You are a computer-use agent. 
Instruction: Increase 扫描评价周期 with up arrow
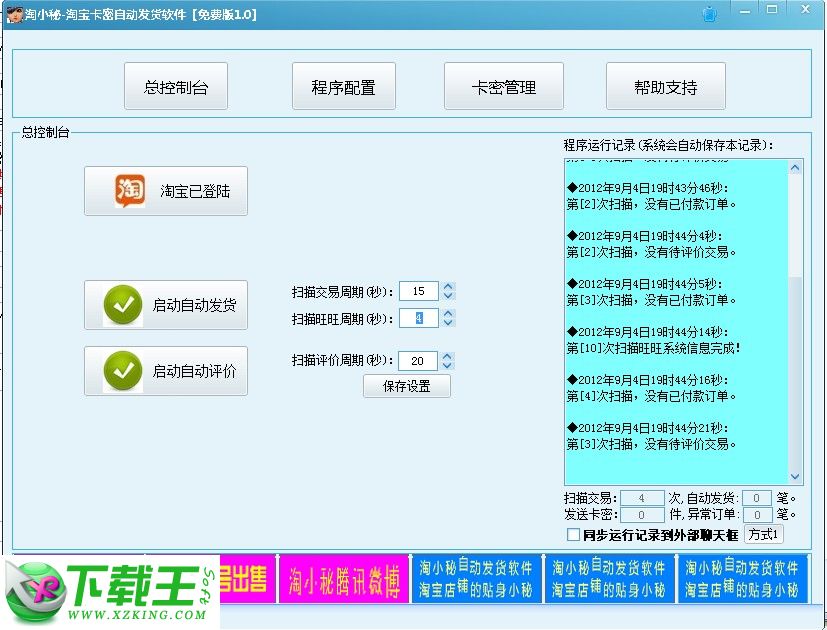coord(447,356)
